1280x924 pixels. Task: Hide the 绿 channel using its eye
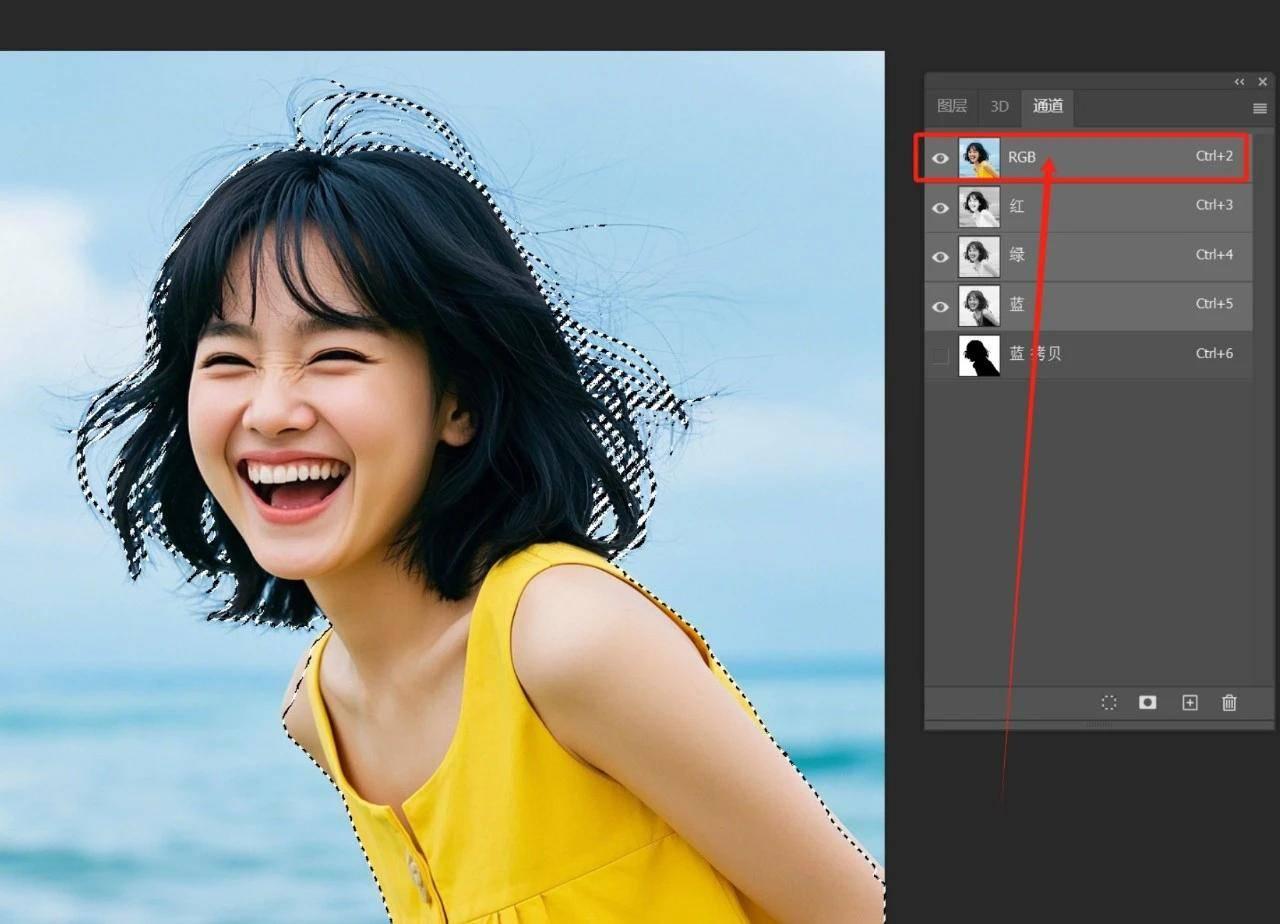[x=940, y=256]
